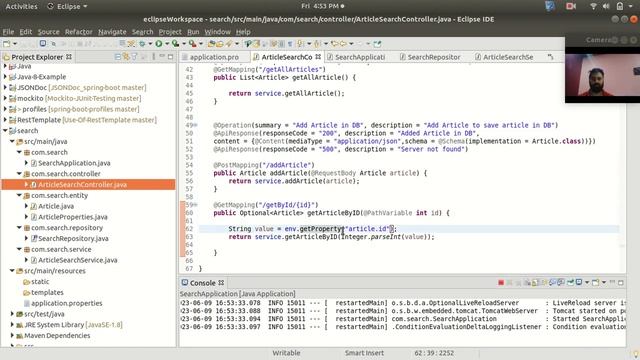Run the application with the green Run icon

159,44
